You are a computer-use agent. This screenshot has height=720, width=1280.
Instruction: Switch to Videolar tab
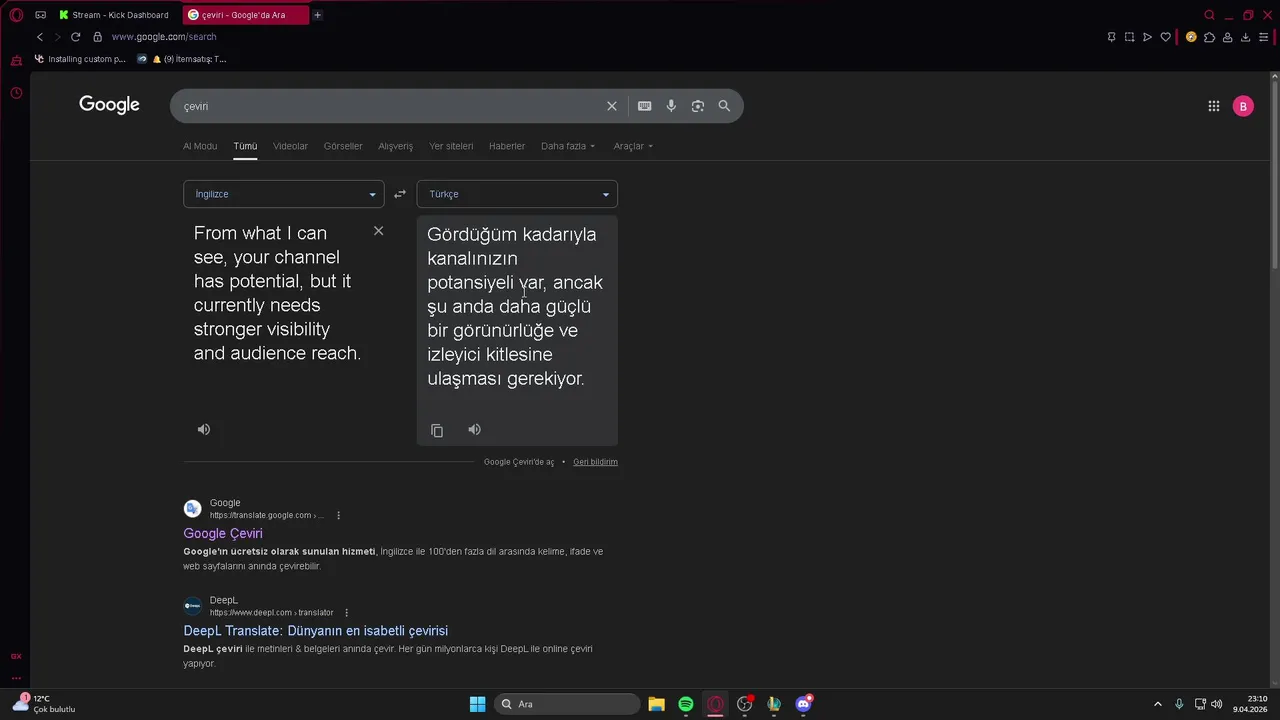[291, 146]
